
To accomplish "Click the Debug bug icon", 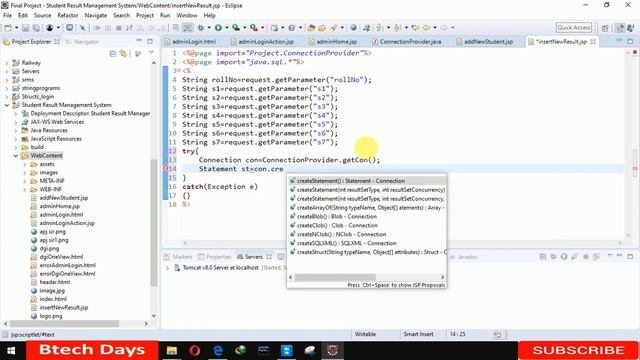I will click(x=200, y=28).
